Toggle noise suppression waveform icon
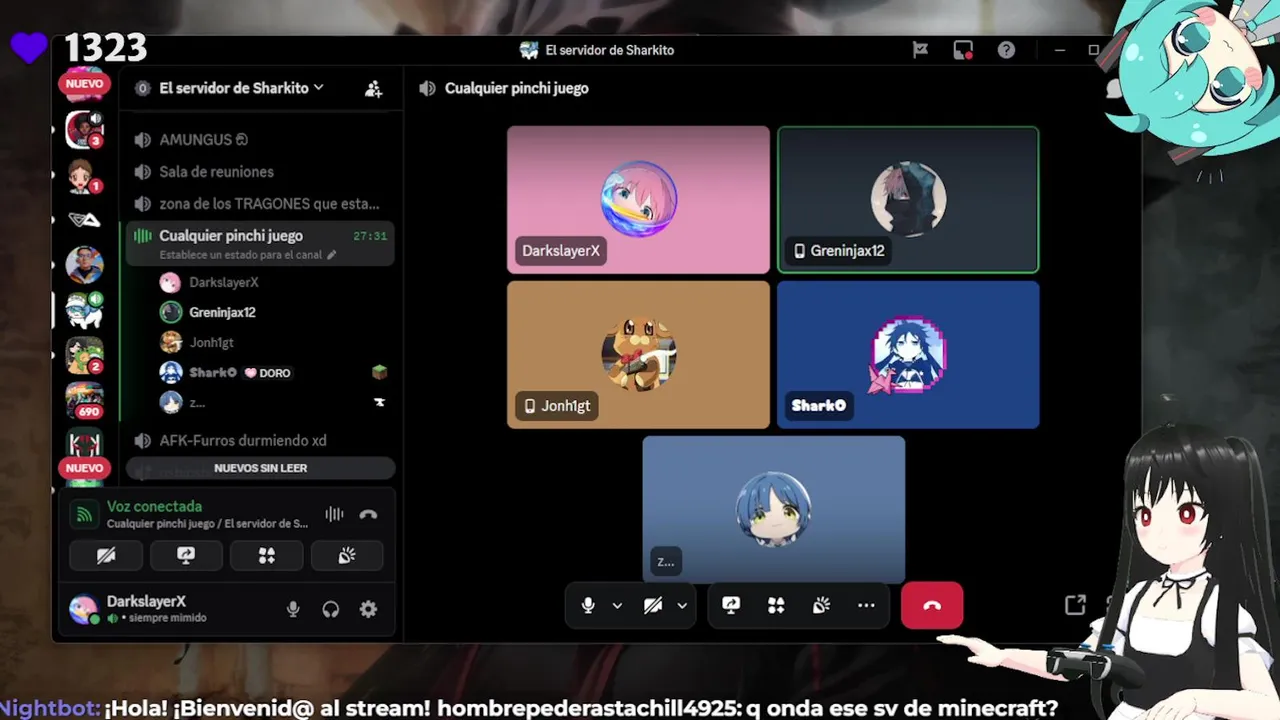Screen dimensions: 1280x720 pyautogui.click(x=334, y=514)
